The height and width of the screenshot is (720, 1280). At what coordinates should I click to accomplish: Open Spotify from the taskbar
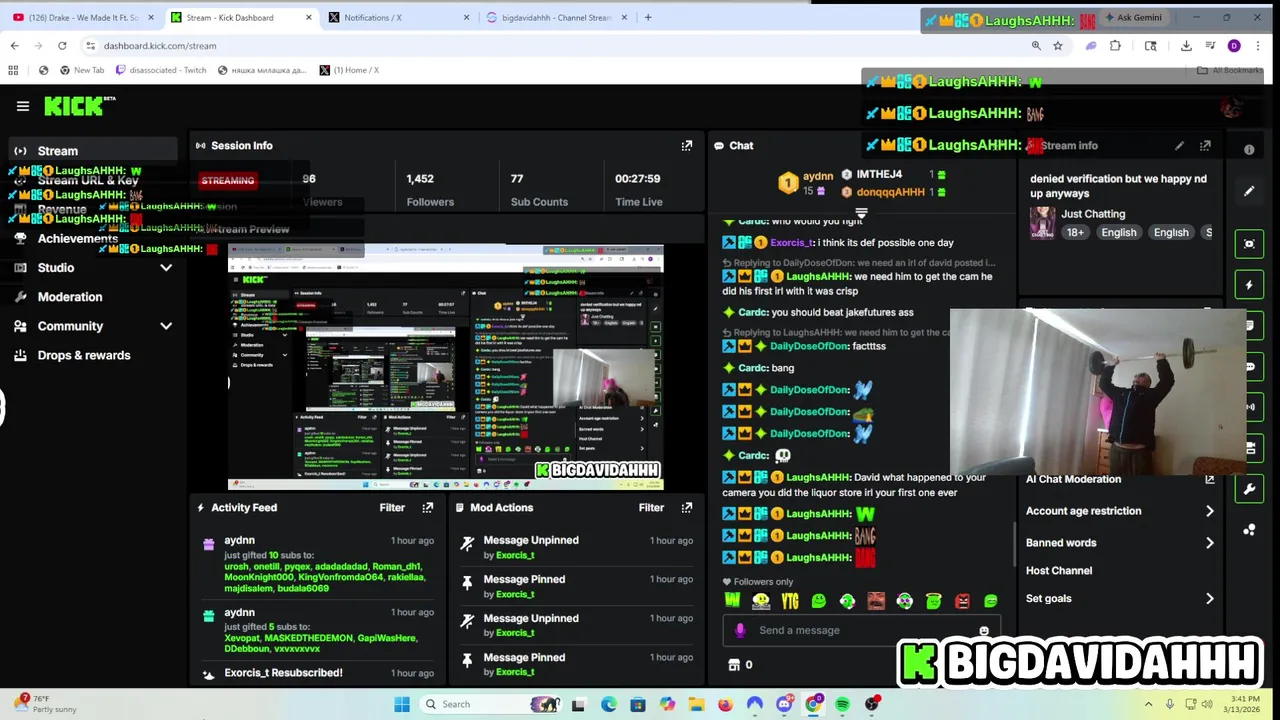point(842,705)
